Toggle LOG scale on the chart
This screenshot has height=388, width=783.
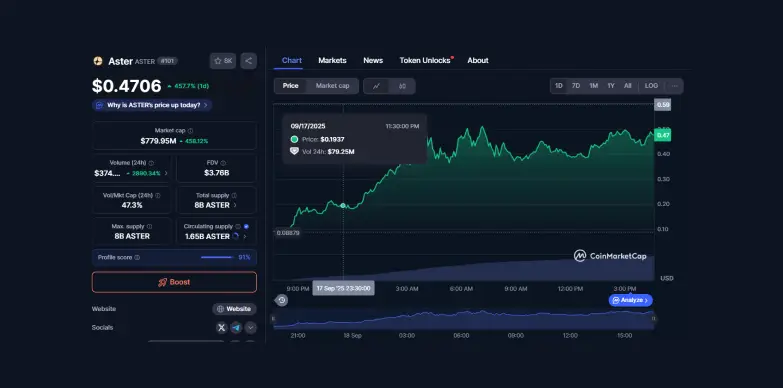point(651,86)
